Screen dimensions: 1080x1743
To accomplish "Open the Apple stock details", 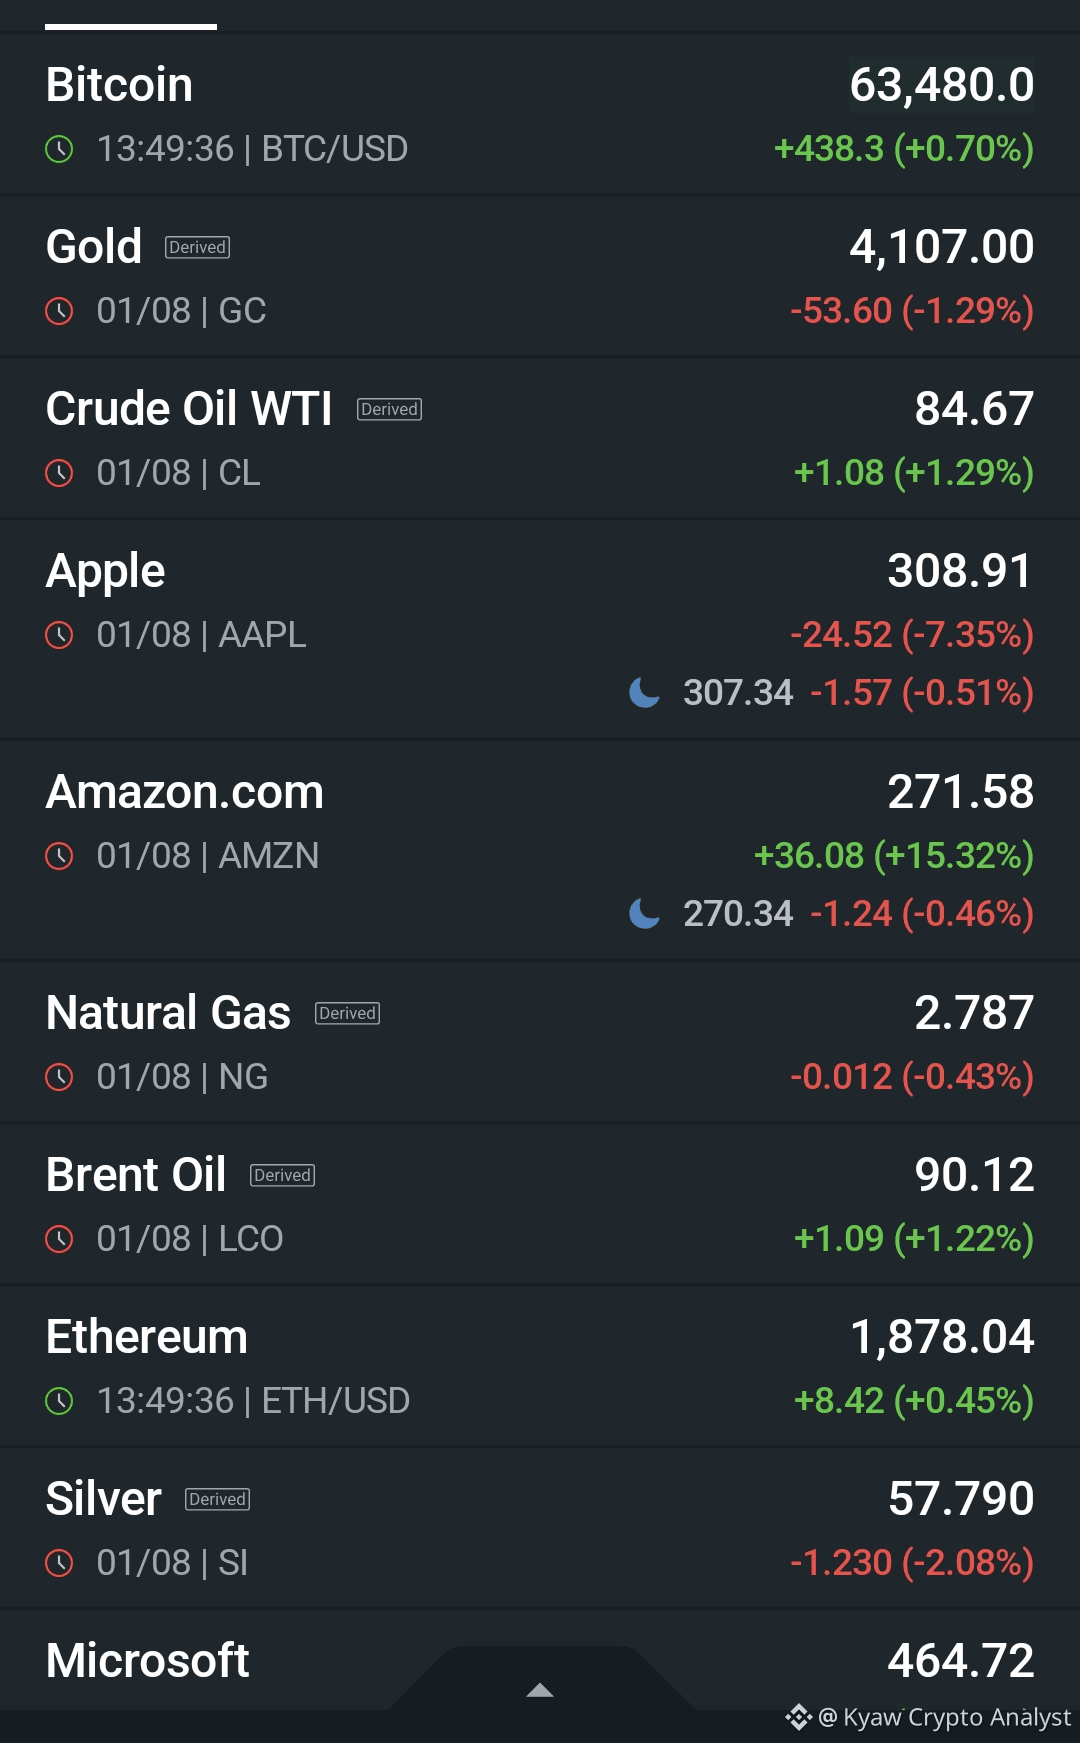I will click(x=540, y=630).
